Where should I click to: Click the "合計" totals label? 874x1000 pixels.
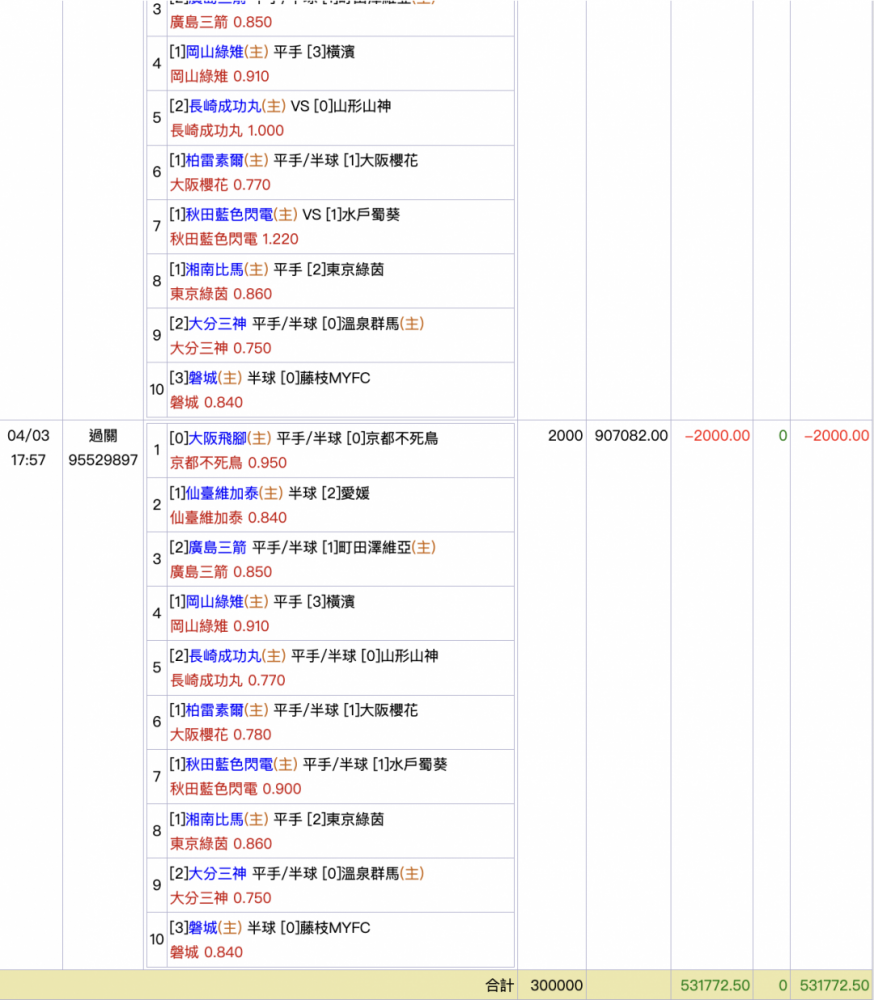pos(500,986)
